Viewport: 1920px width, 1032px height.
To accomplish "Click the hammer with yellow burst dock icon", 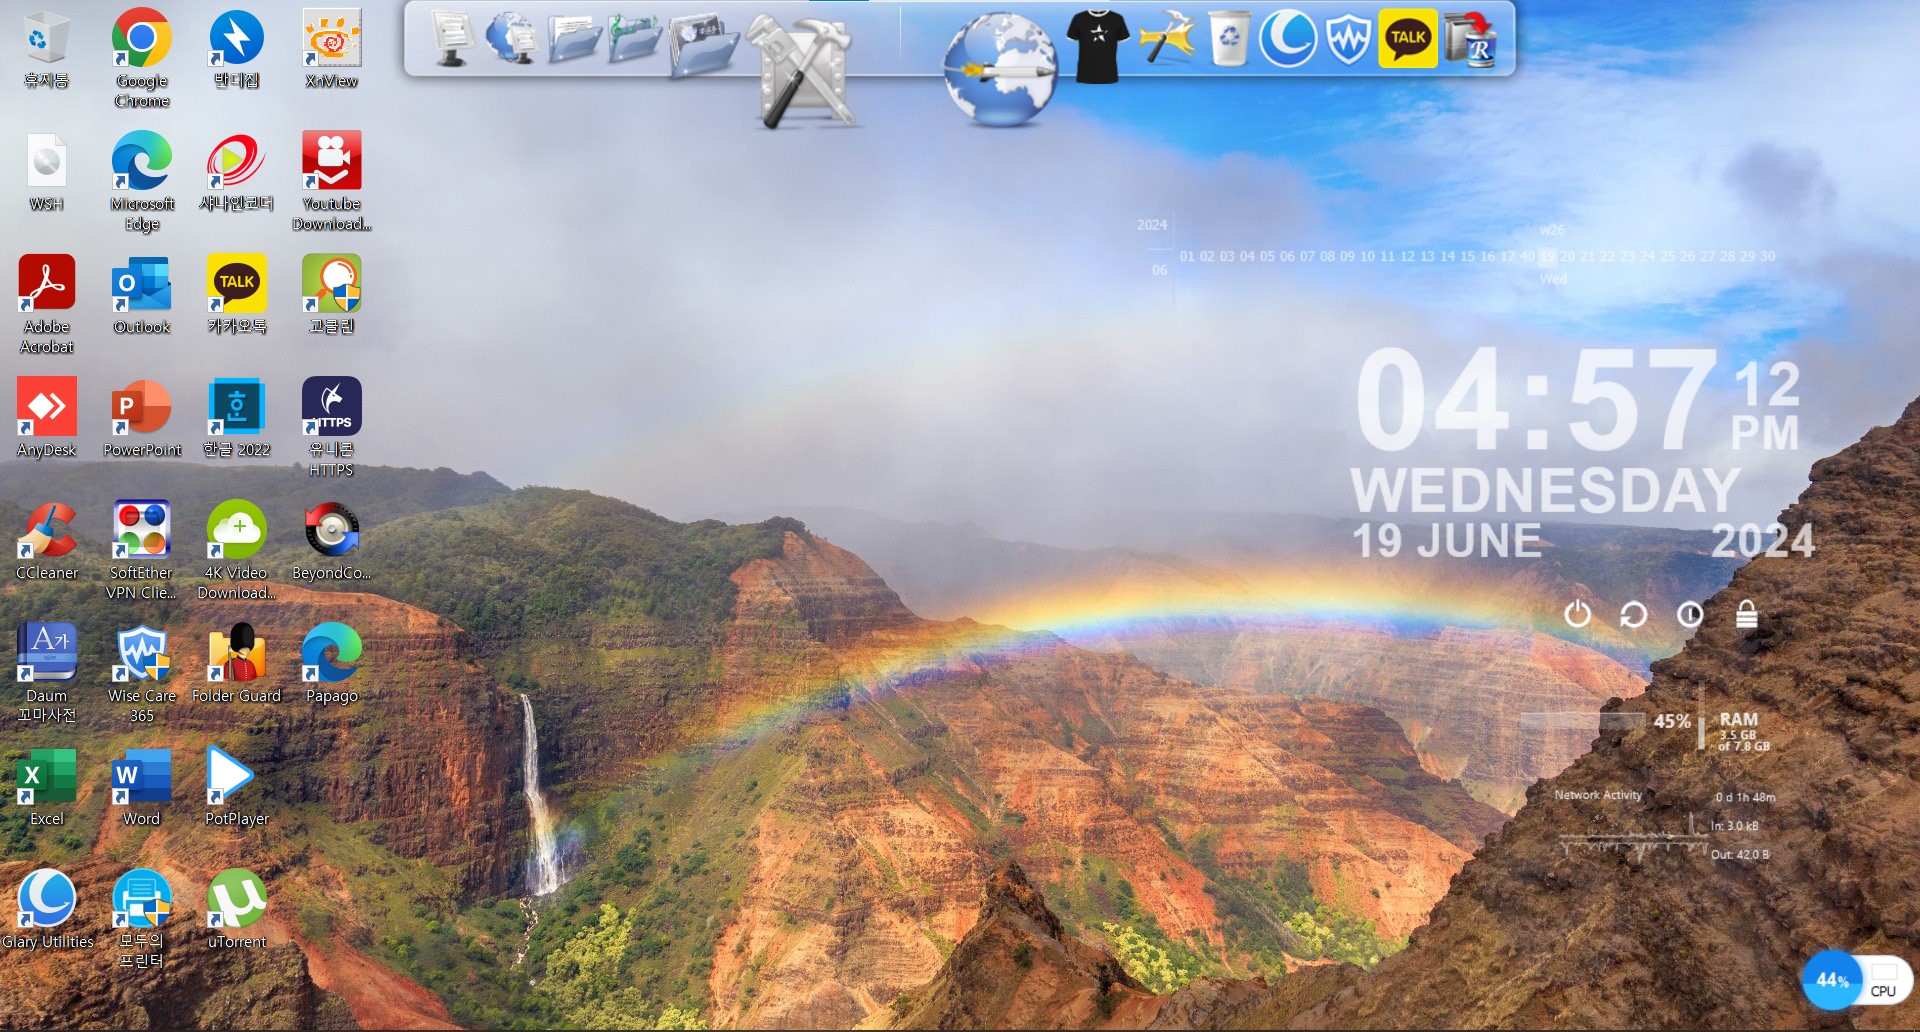I will click(1168, 38).
